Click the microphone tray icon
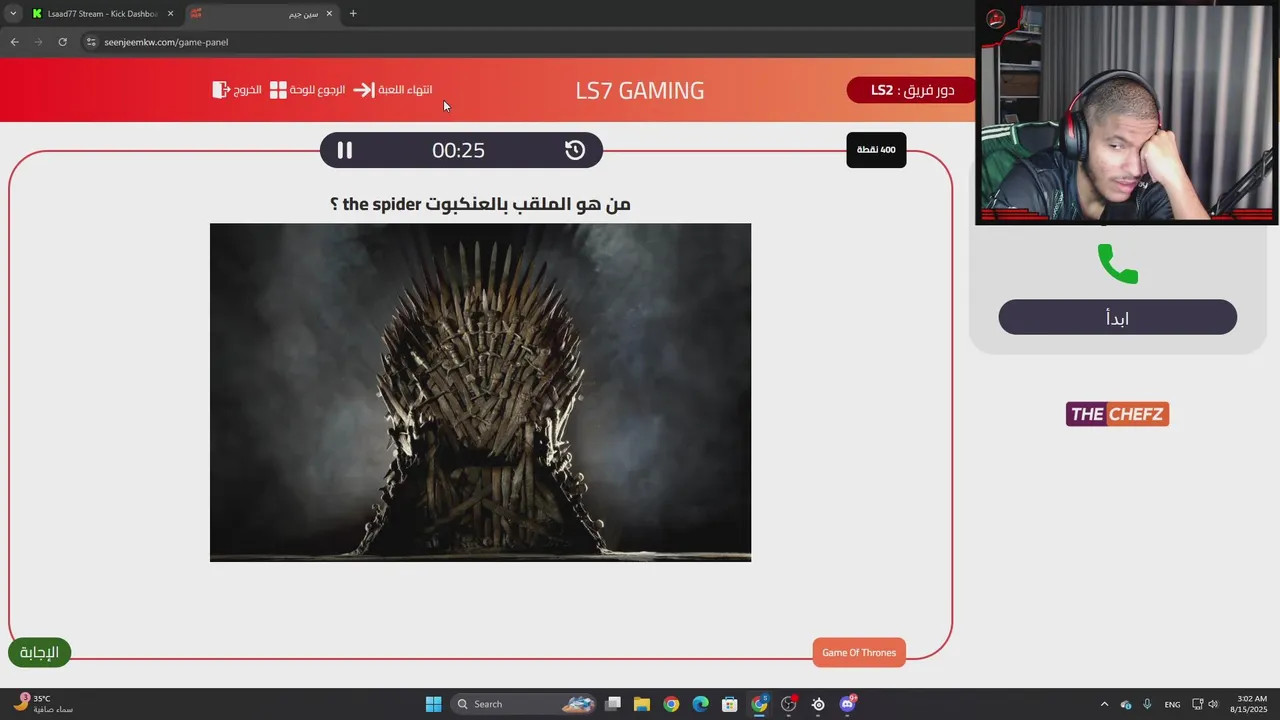The width and height of the screenshot is (1280, 720). [1147, 704]
